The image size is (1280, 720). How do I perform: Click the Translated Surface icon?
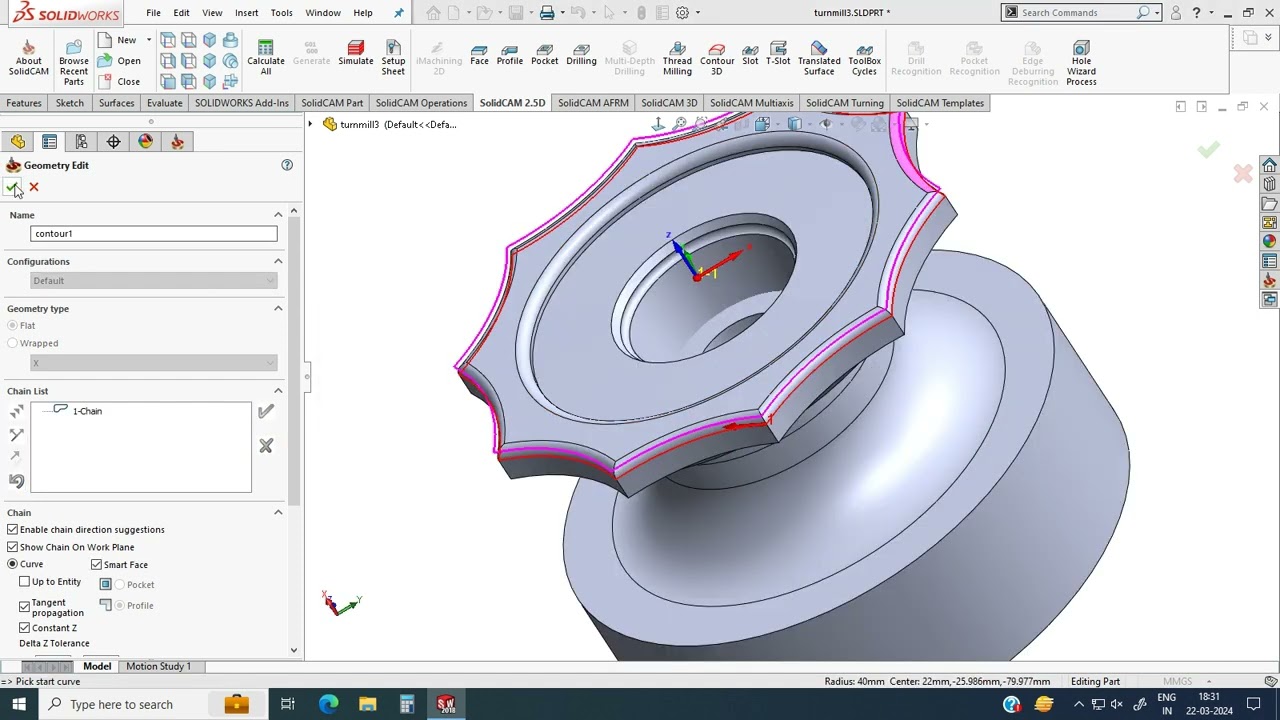coord(818,59)
